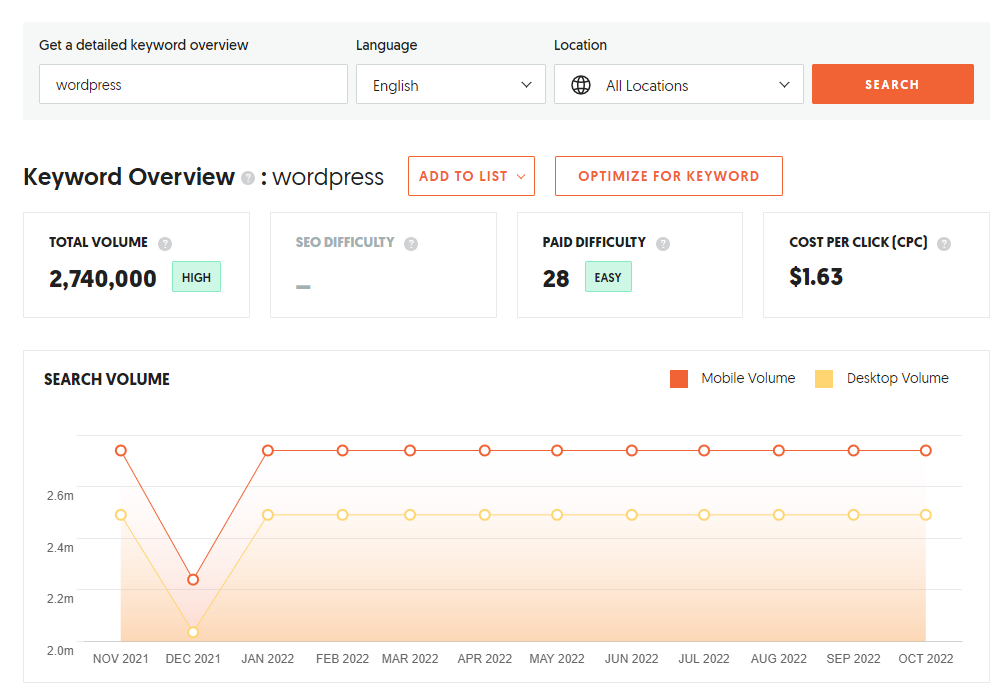The image size is (1002, 691).
Task: Select the NOV 2021 desktop volume data point
Action: point(121,515)
